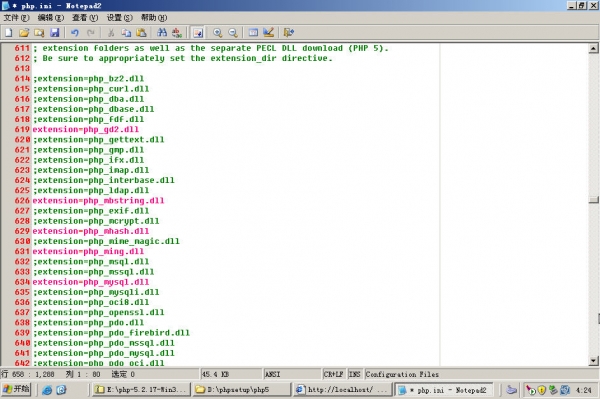The width and height of the screenshot is (600, 399).
Task: Click the vertical scrollbar up arrow
Action: 593,48
